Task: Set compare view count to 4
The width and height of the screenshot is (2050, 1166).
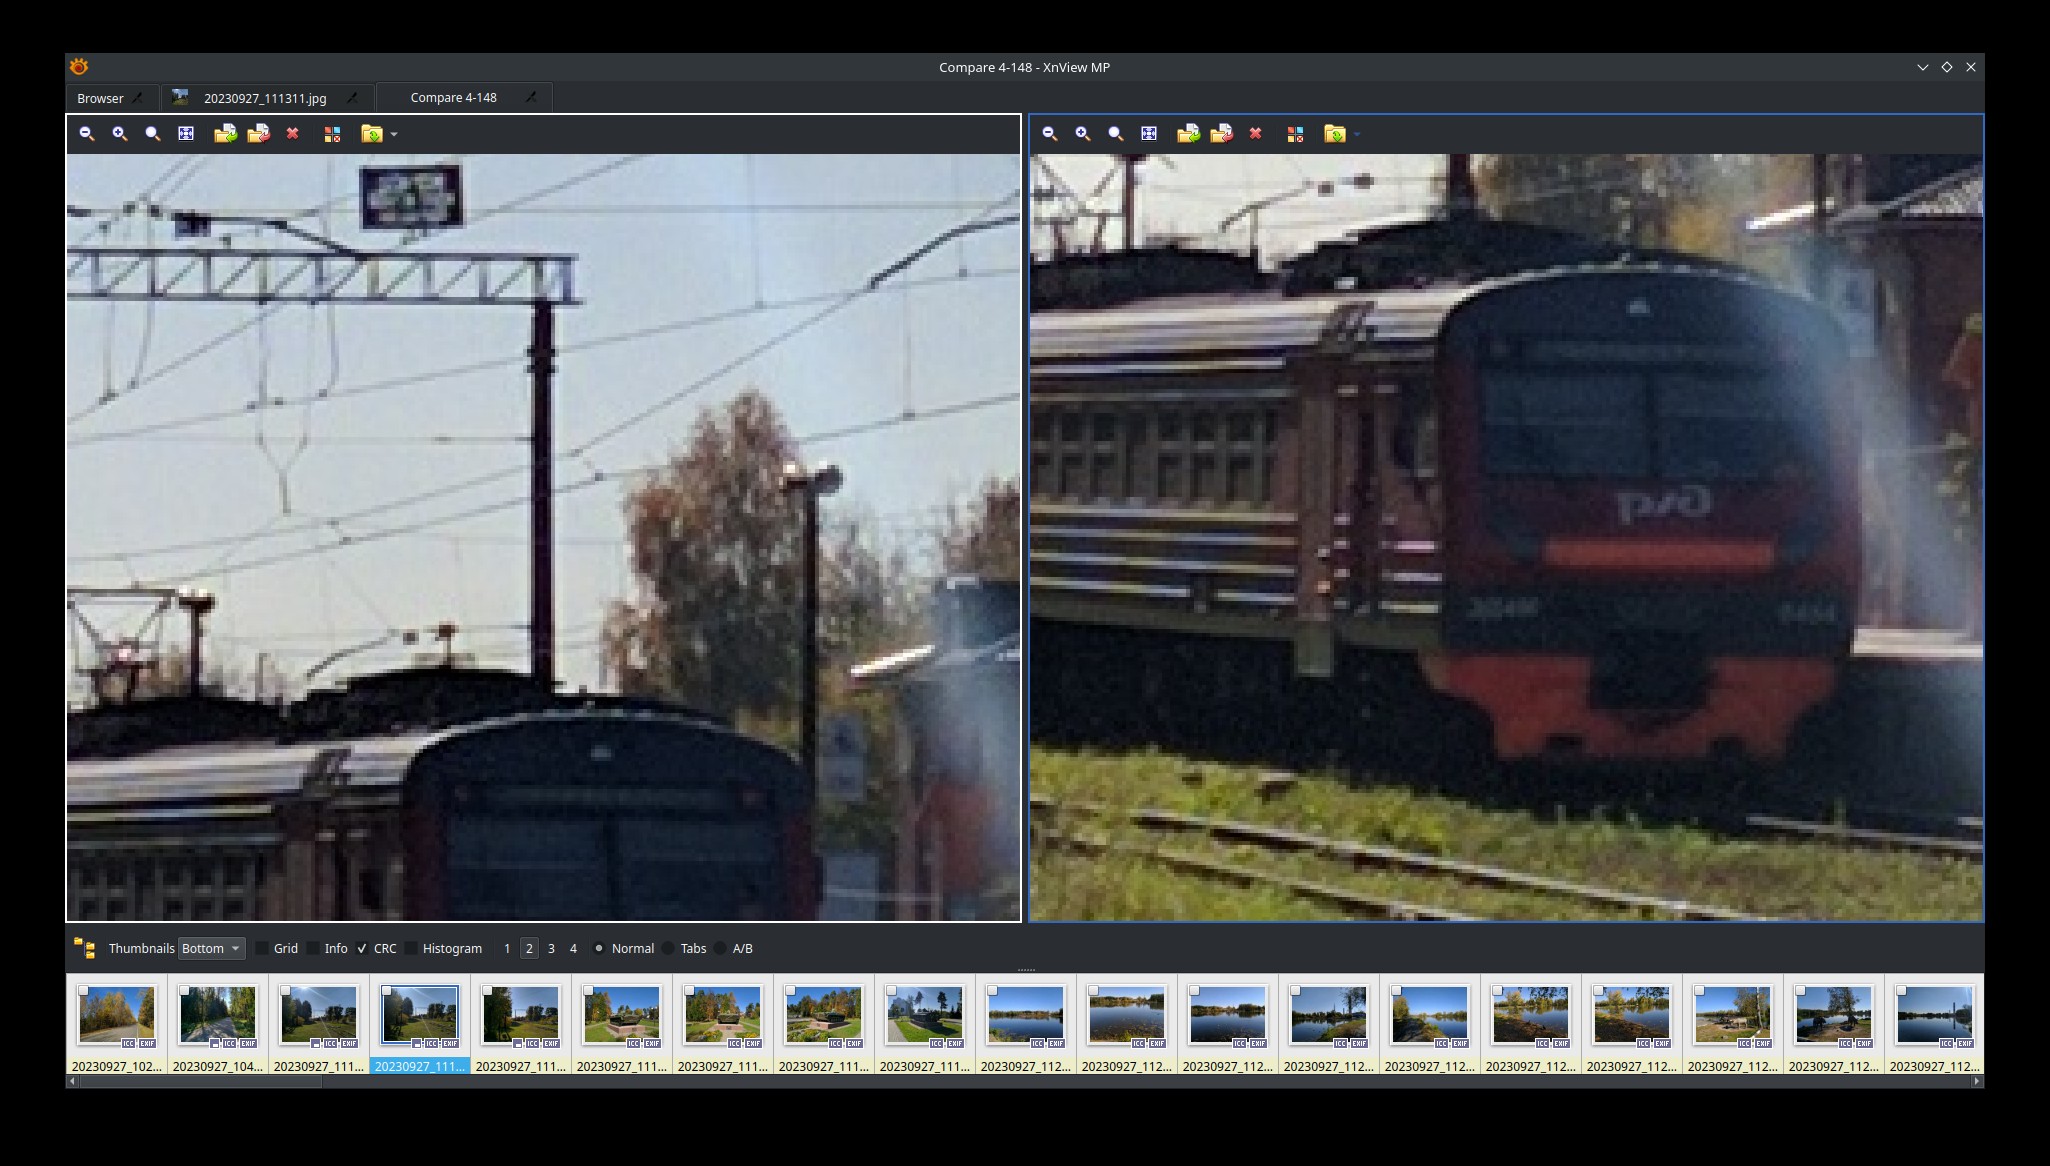Action: 573,949
